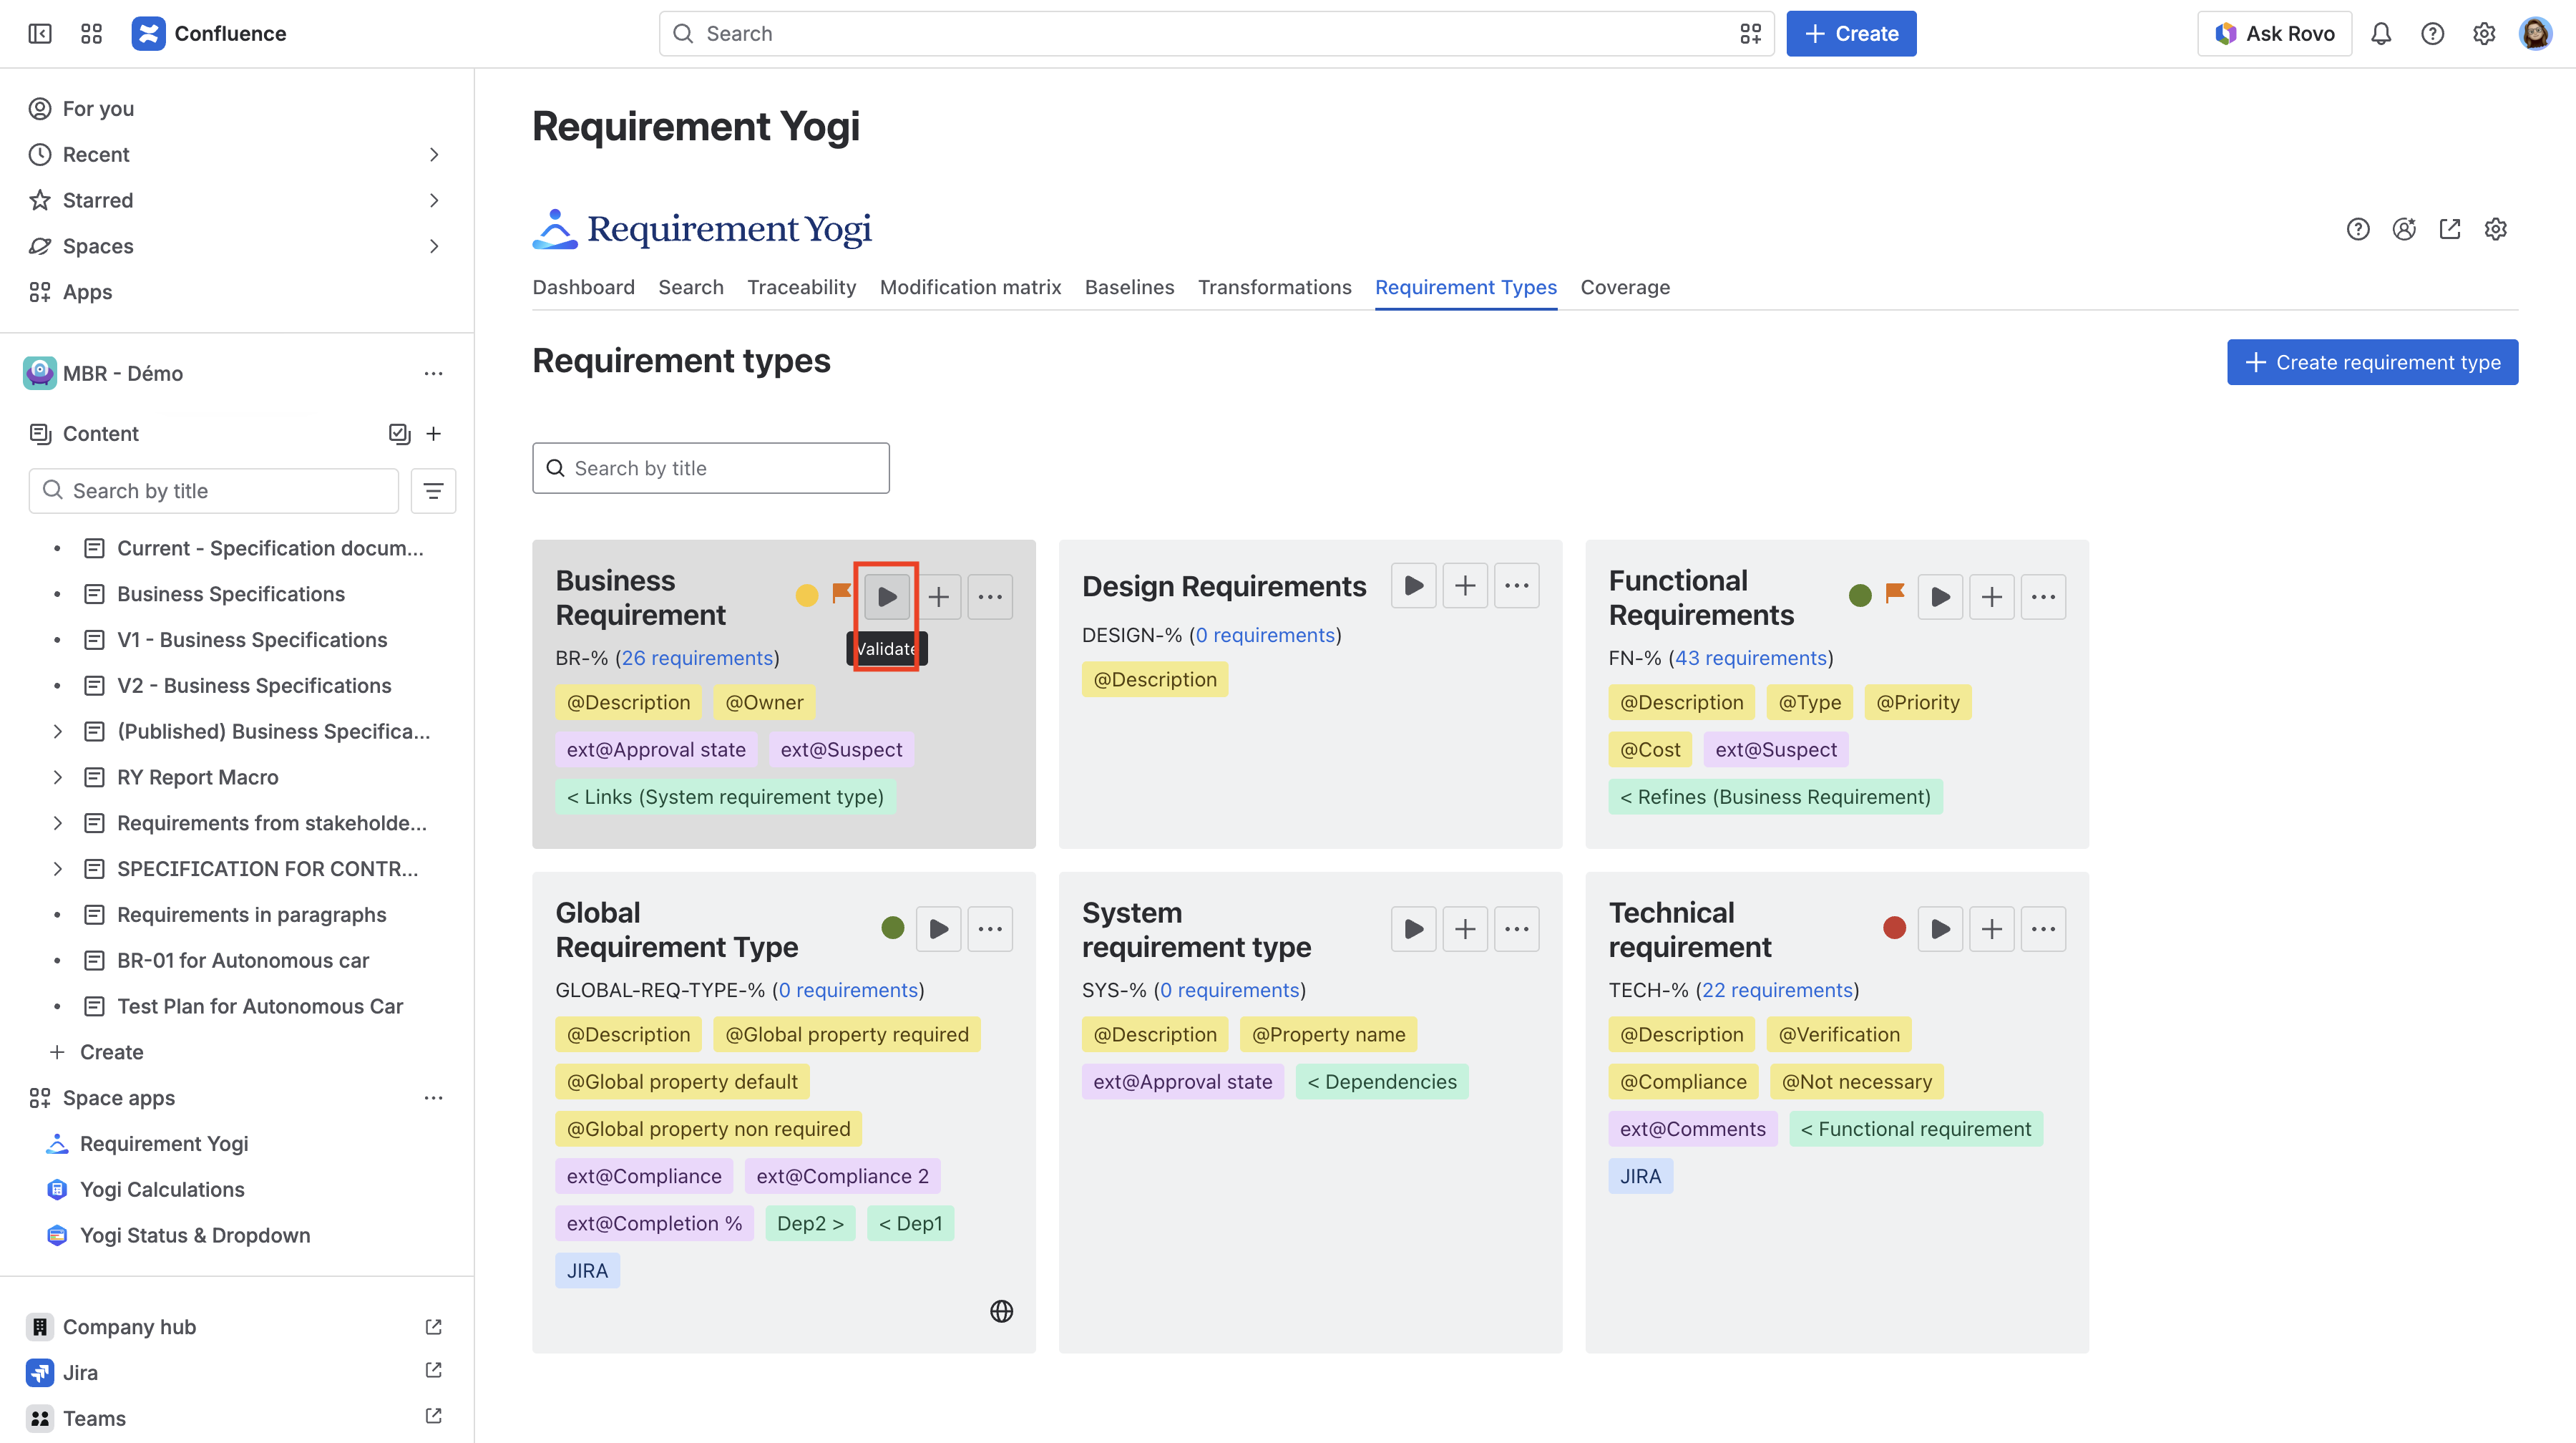
Task: Focus the sidebar Search by title field
Action: click(x=213, y=491)
